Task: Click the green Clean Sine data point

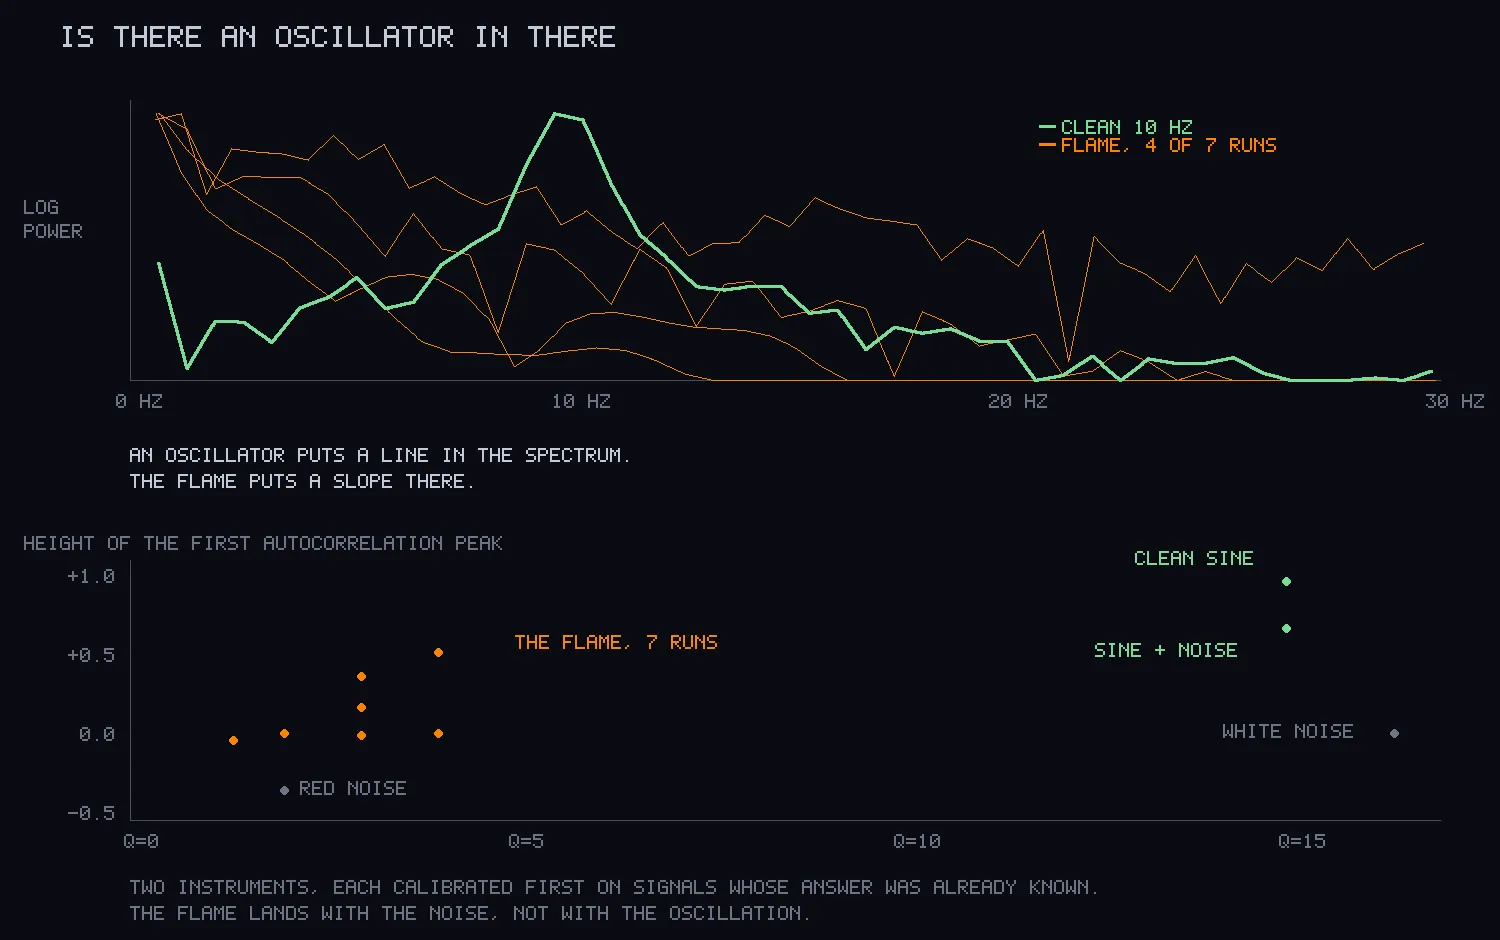Action: [x=1287, y=581]
